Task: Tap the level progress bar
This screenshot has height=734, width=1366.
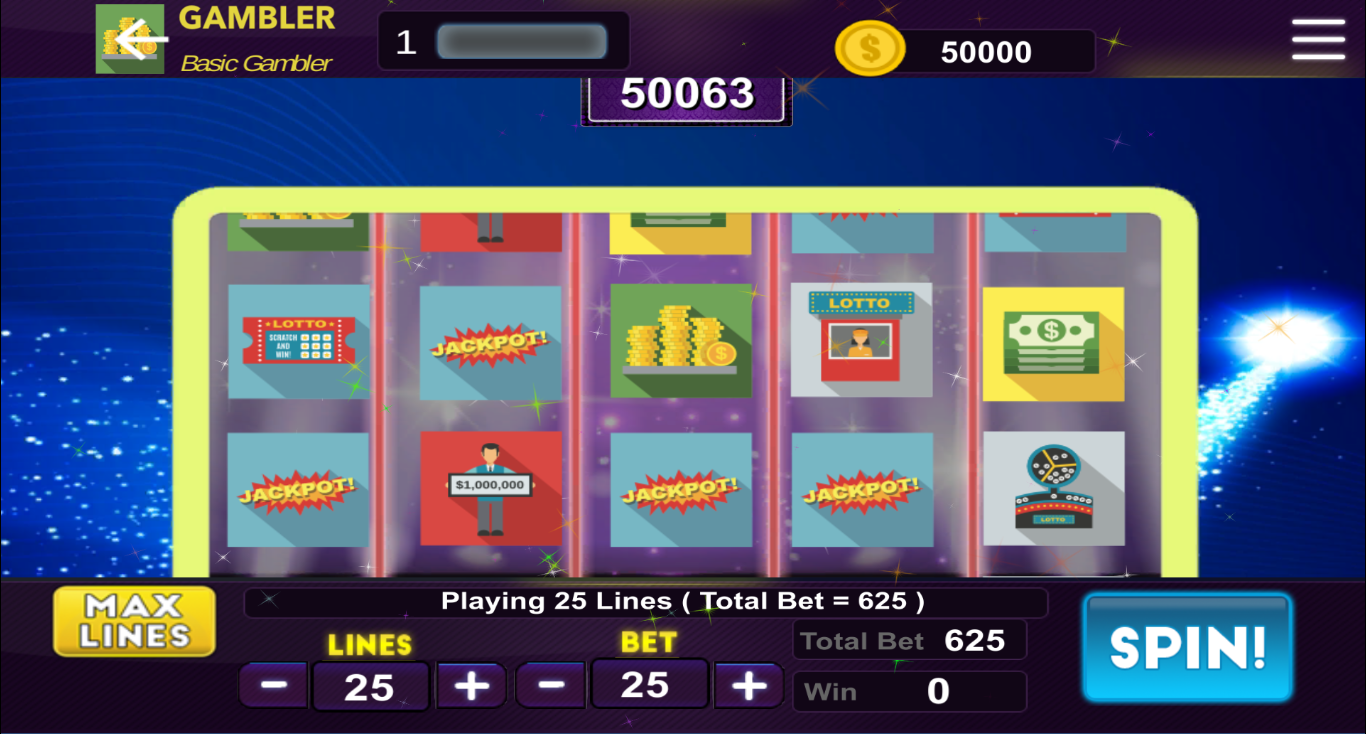Action: click(x=521, y=42)
